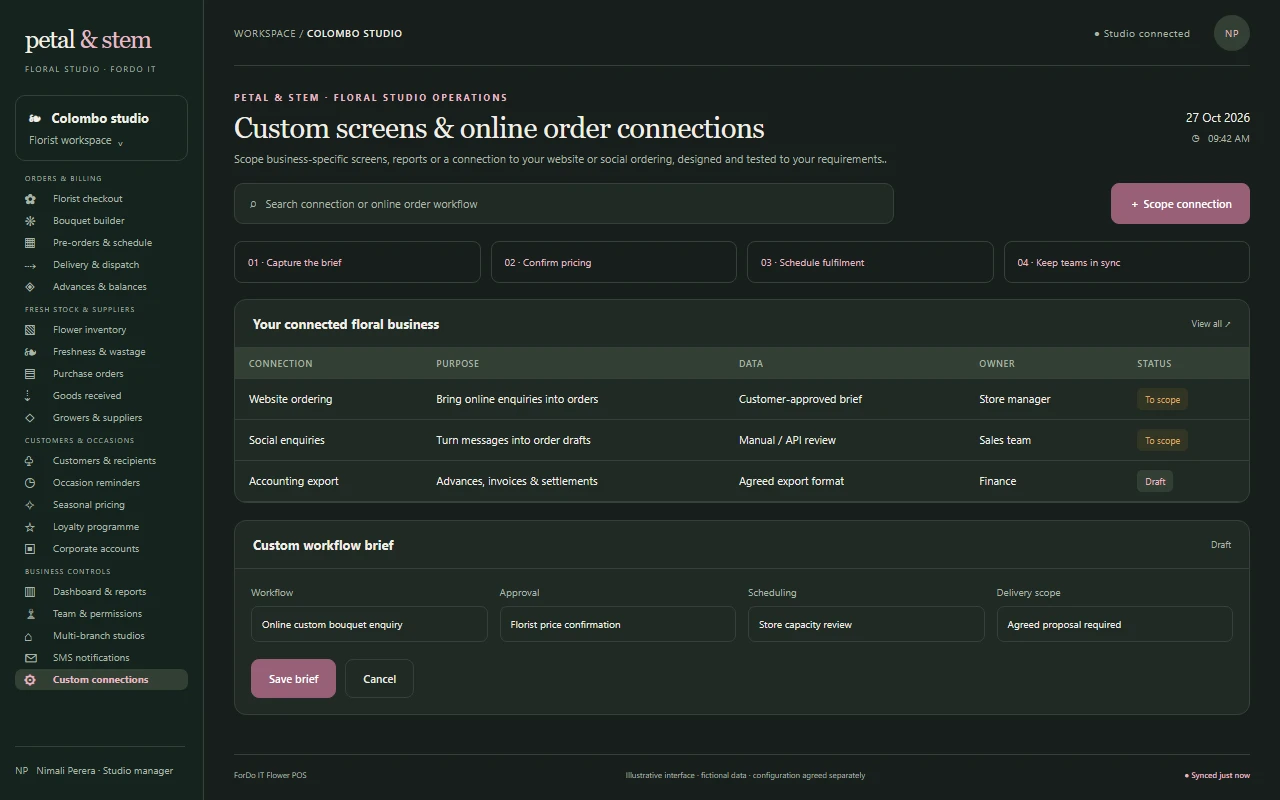Cancel the custom workflow brief
This screenshot has width=1280, height=800.
coord(379,679)
